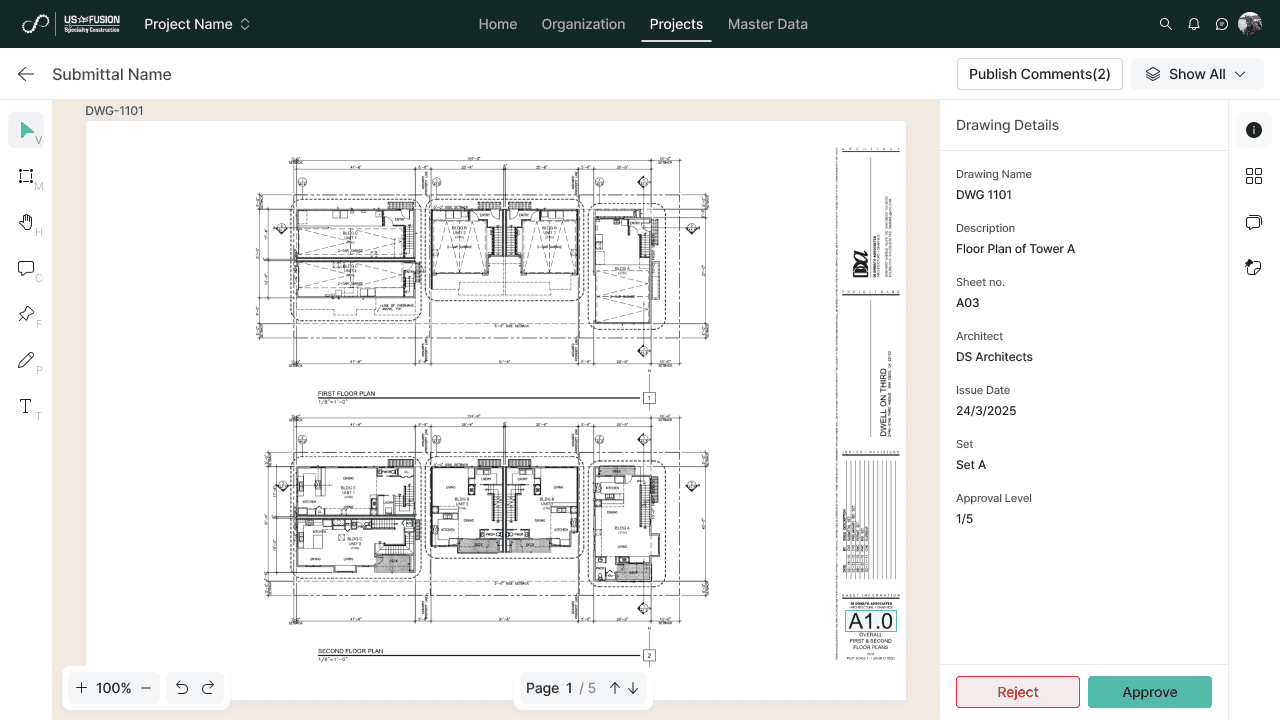Click the current page number field
The height and width of the screenshot is (720, 1280).
point(569,688)
